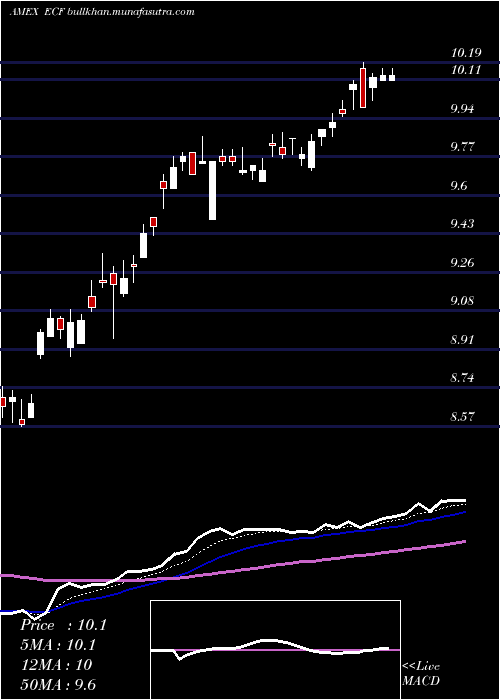The width and height of the screenshot is (500, 700).
Task: Click the 8.91 price axis label
Action: (x=464, y=340)
